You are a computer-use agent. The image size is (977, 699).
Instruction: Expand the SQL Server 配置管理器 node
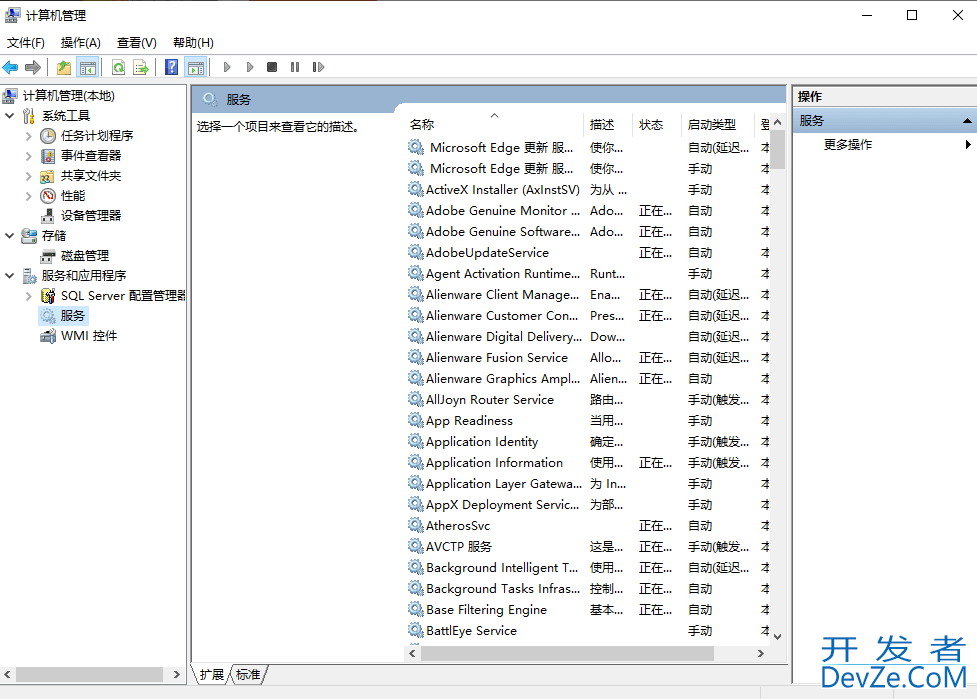[x=28, y=295]
